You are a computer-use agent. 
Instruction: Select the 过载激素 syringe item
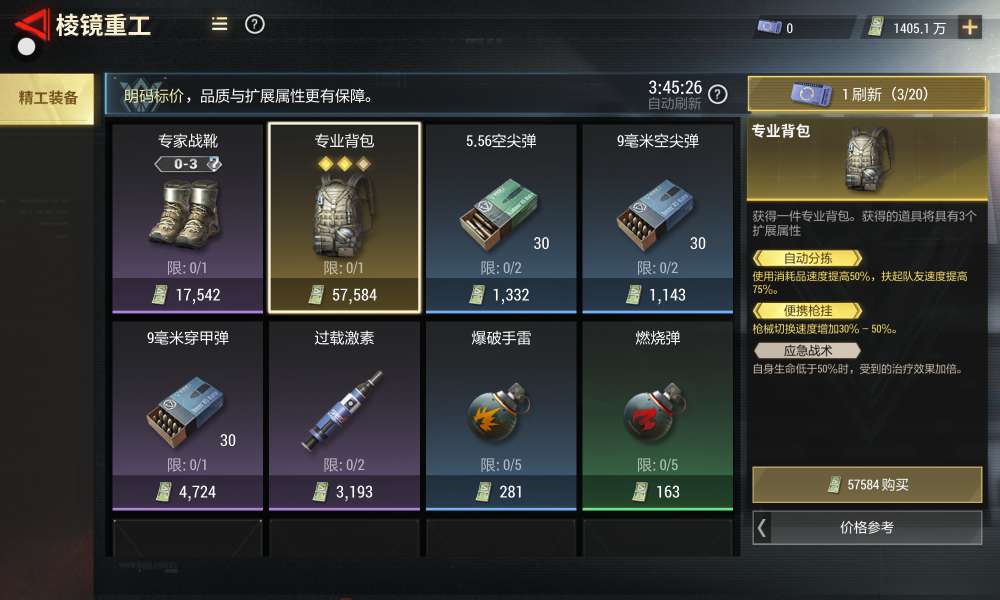coord(344,416)
